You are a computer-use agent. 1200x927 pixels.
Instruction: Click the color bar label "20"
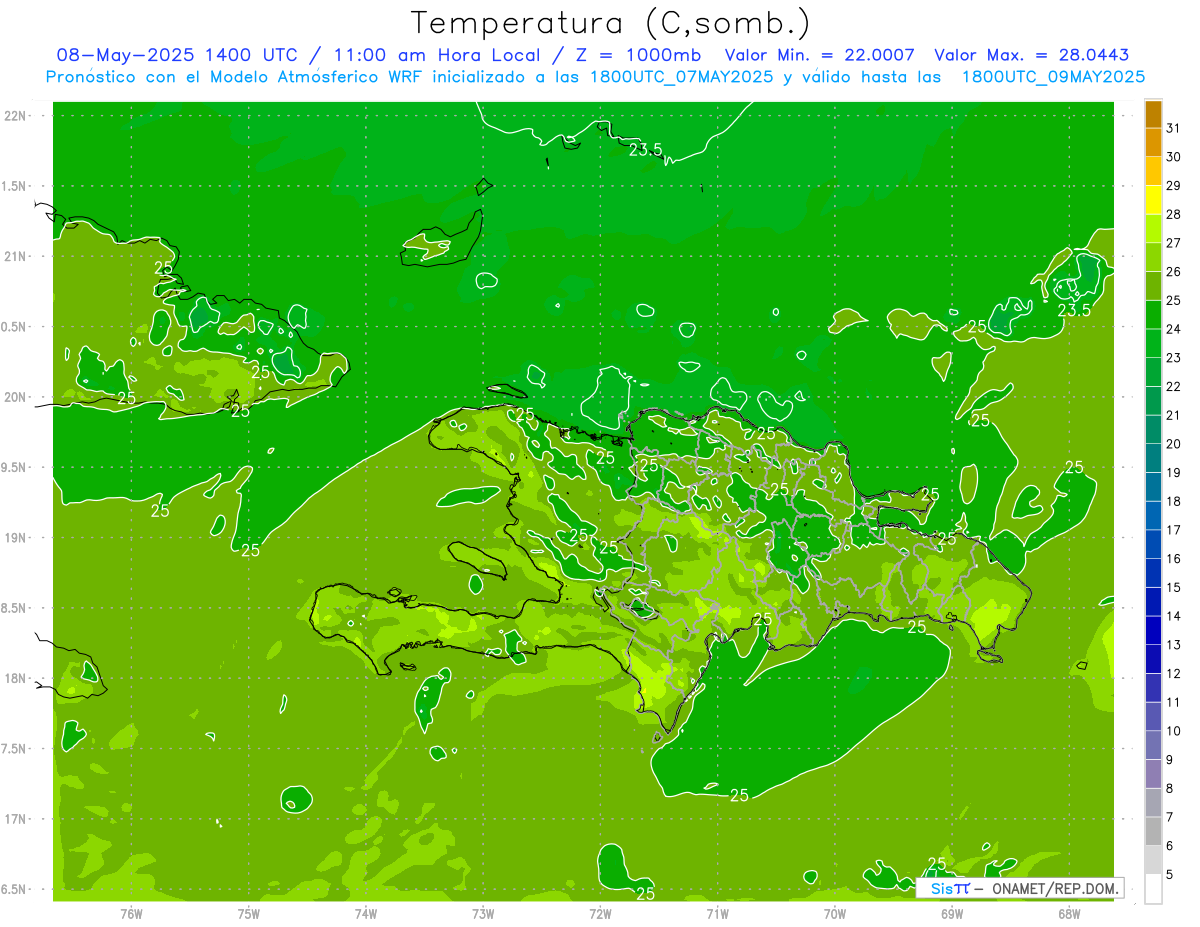click(1173, 444)
